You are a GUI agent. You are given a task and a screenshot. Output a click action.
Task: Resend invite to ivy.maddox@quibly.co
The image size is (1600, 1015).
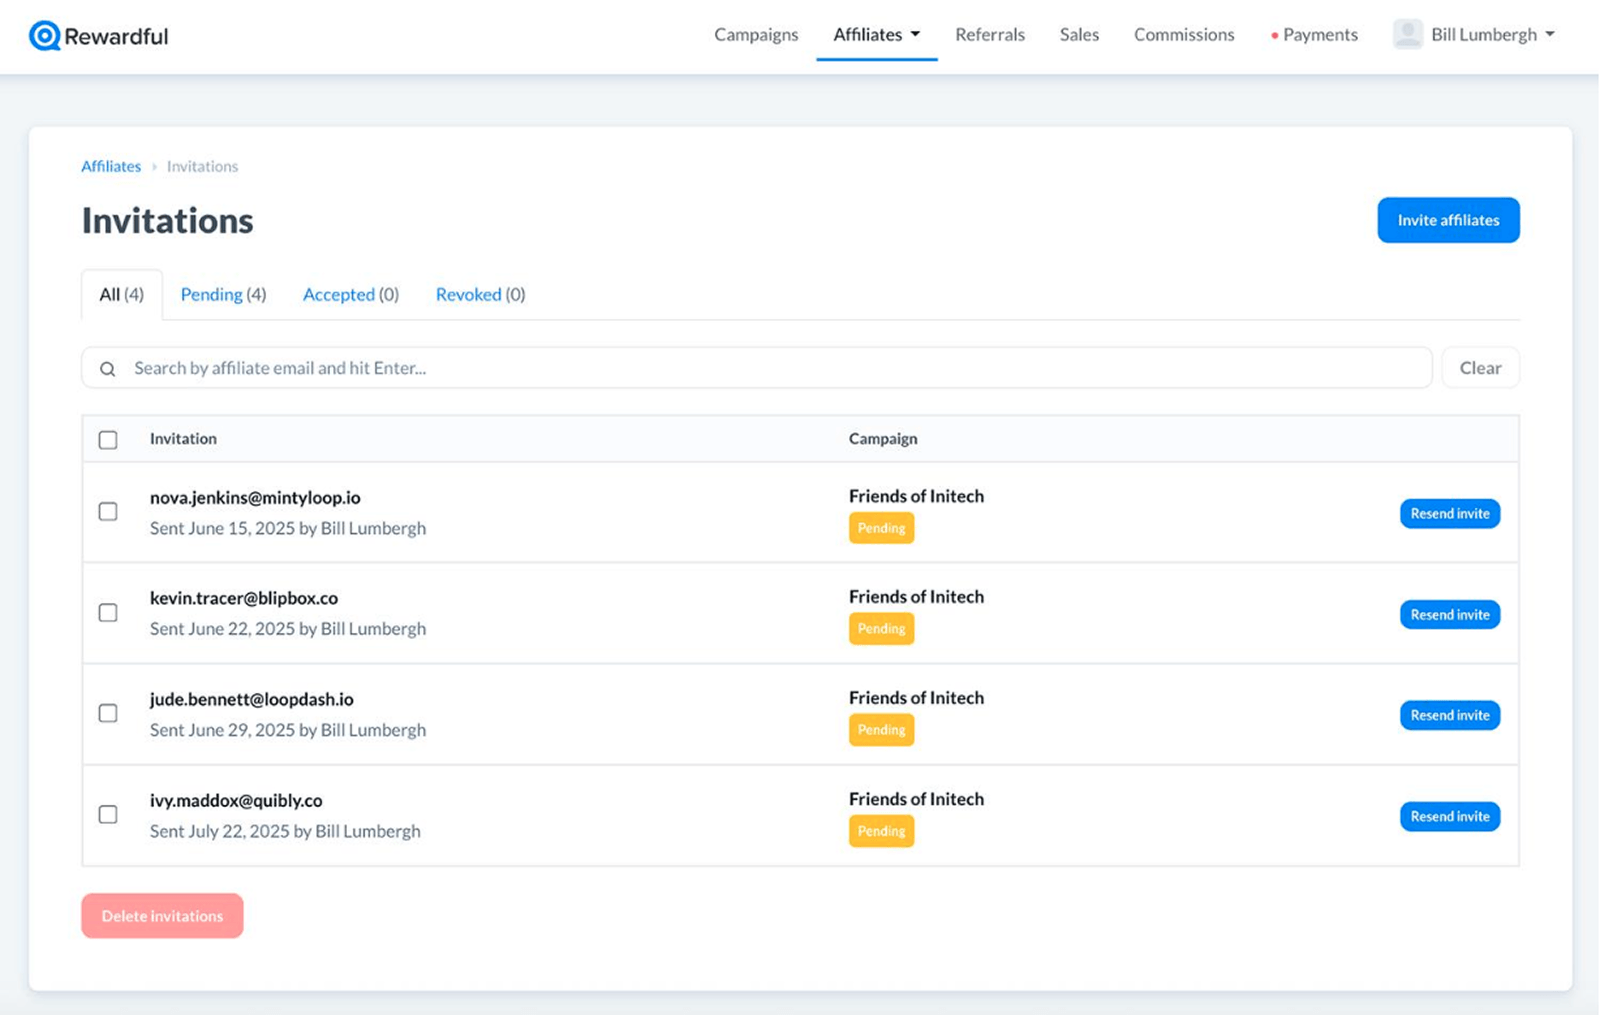coord(1450,816)
